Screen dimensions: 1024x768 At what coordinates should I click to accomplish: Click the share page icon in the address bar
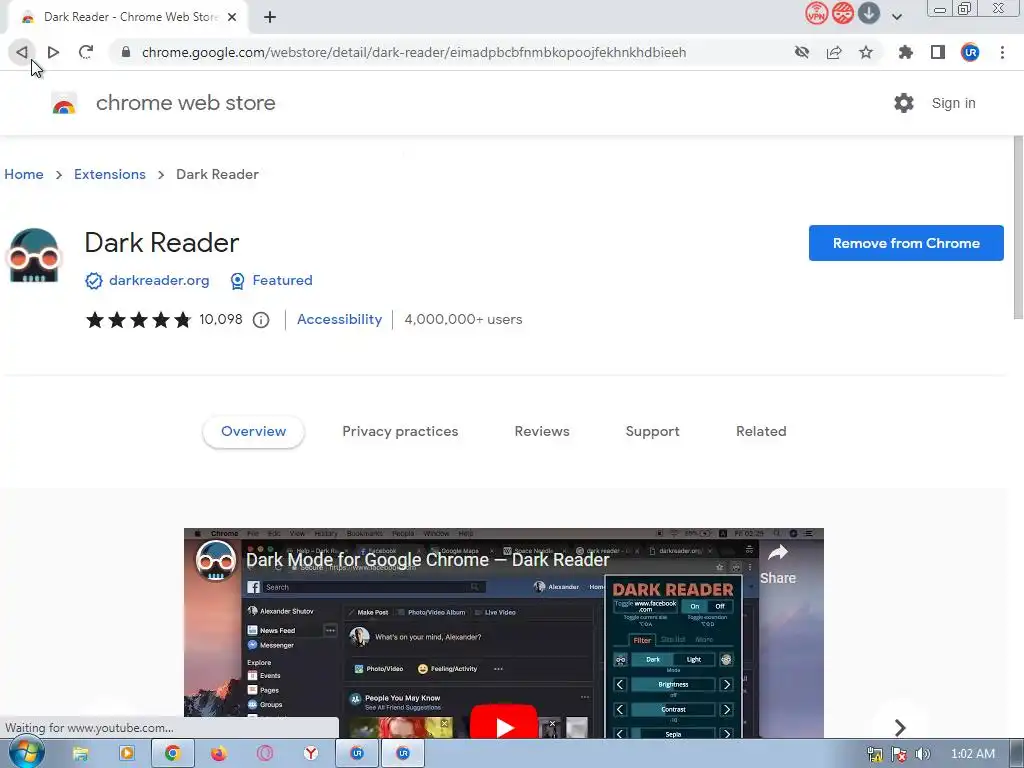(834, 52)
